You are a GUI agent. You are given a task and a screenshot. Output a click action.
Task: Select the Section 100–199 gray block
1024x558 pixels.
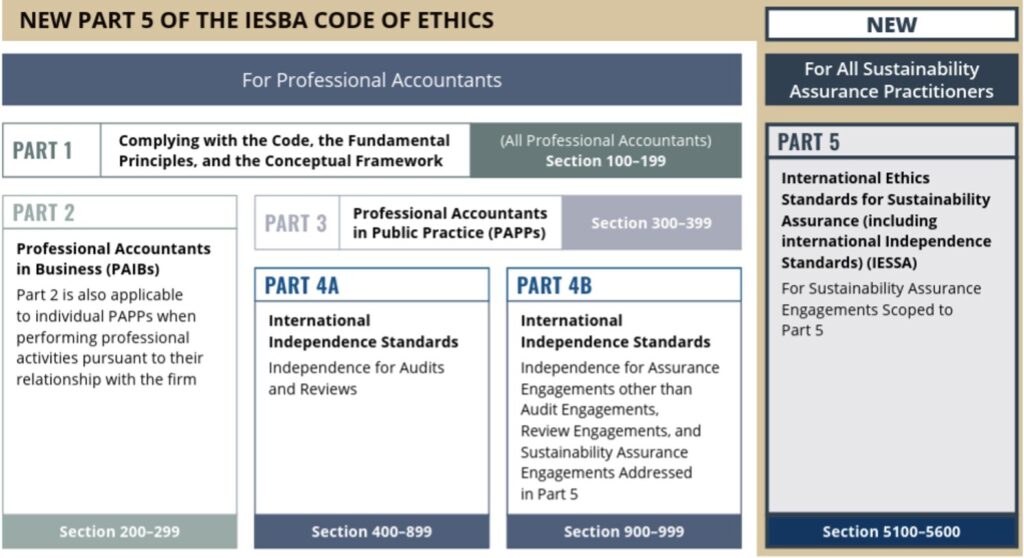click(x=605, y=150)
